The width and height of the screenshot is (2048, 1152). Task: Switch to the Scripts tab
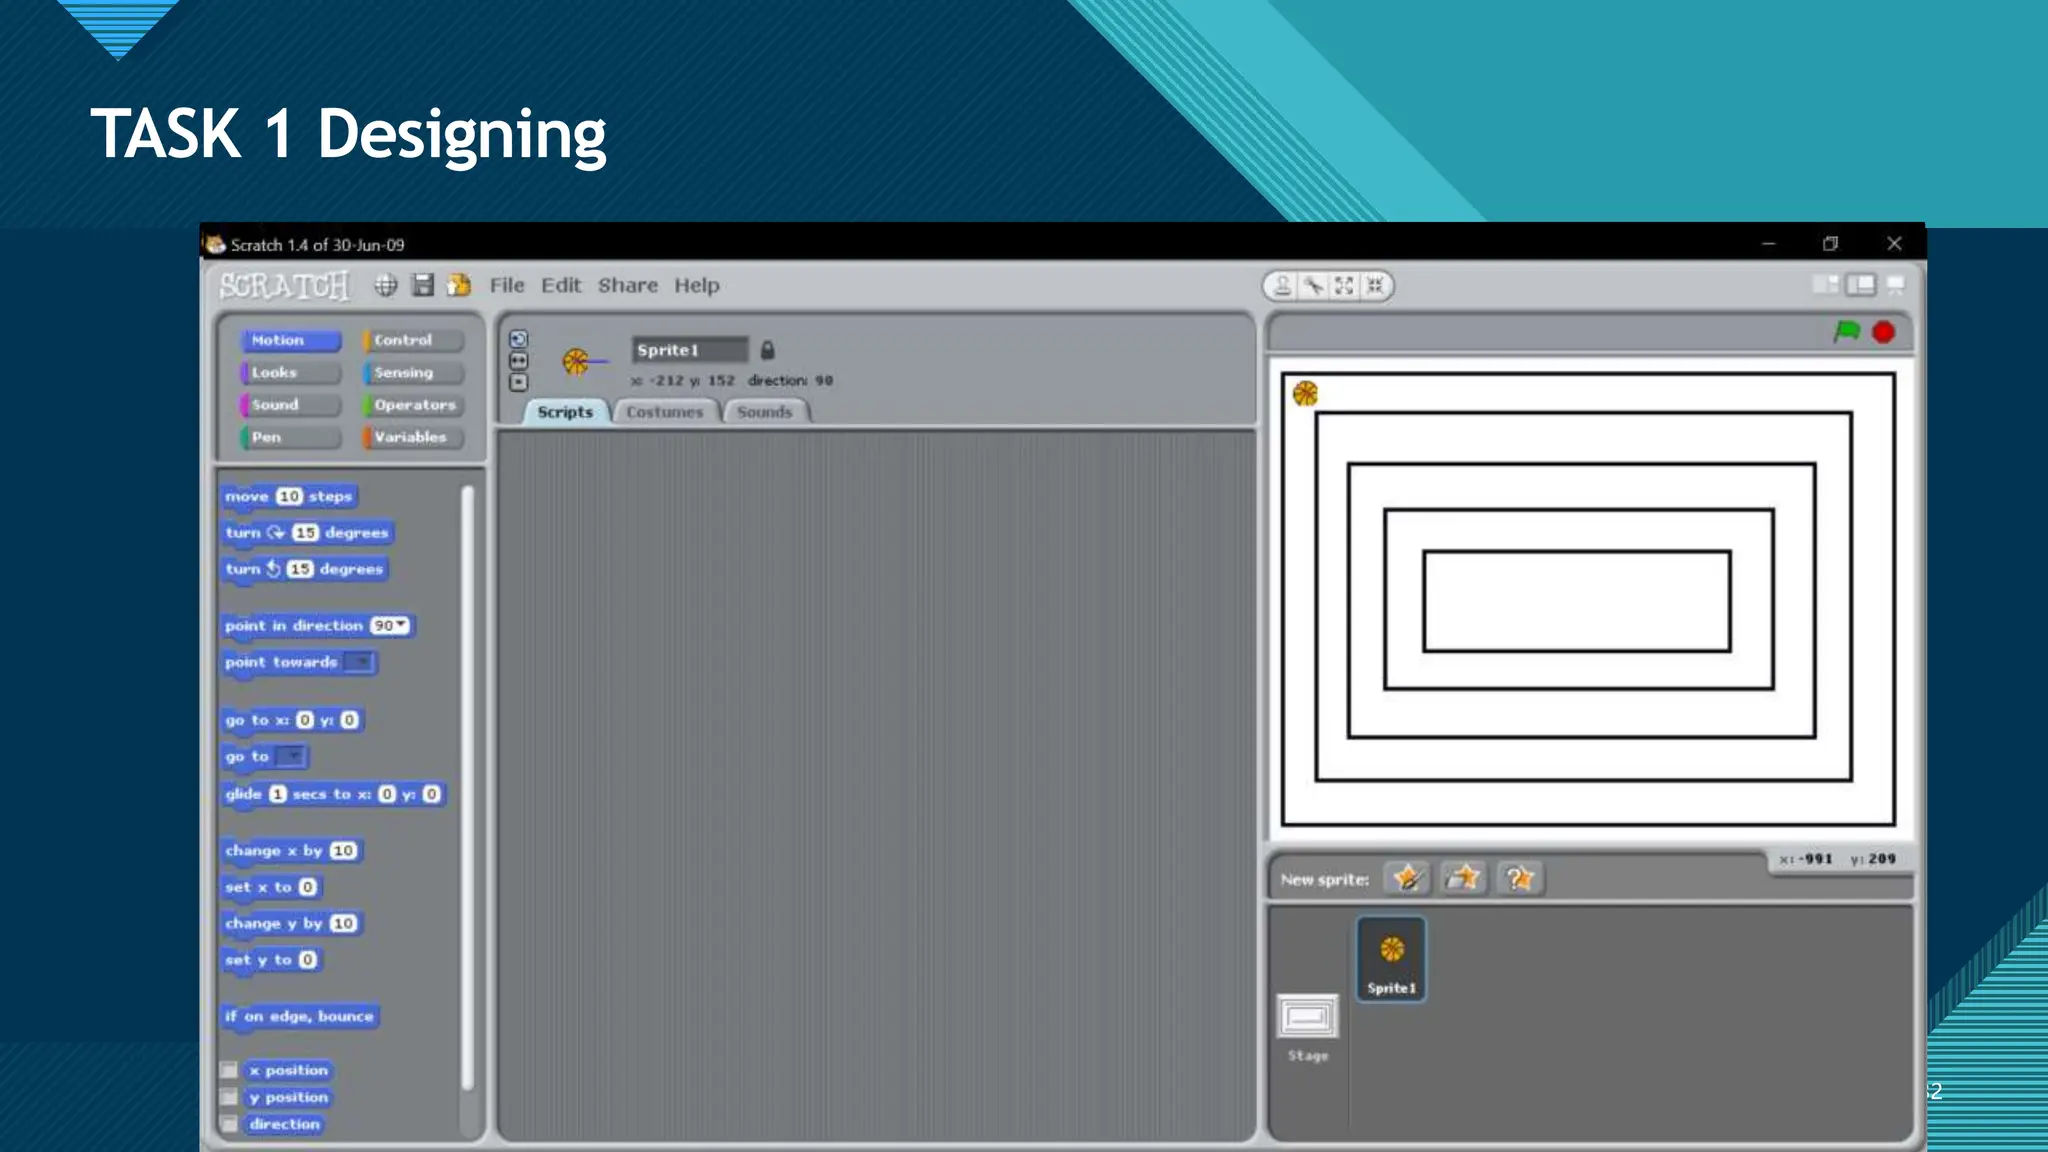point(565,412)
